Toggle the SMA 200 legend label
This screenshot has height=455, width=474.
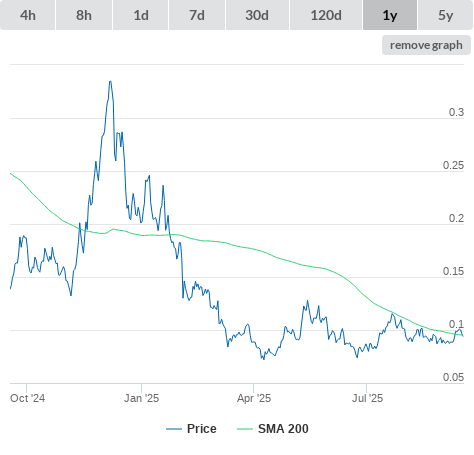click(x=283, y=429)
